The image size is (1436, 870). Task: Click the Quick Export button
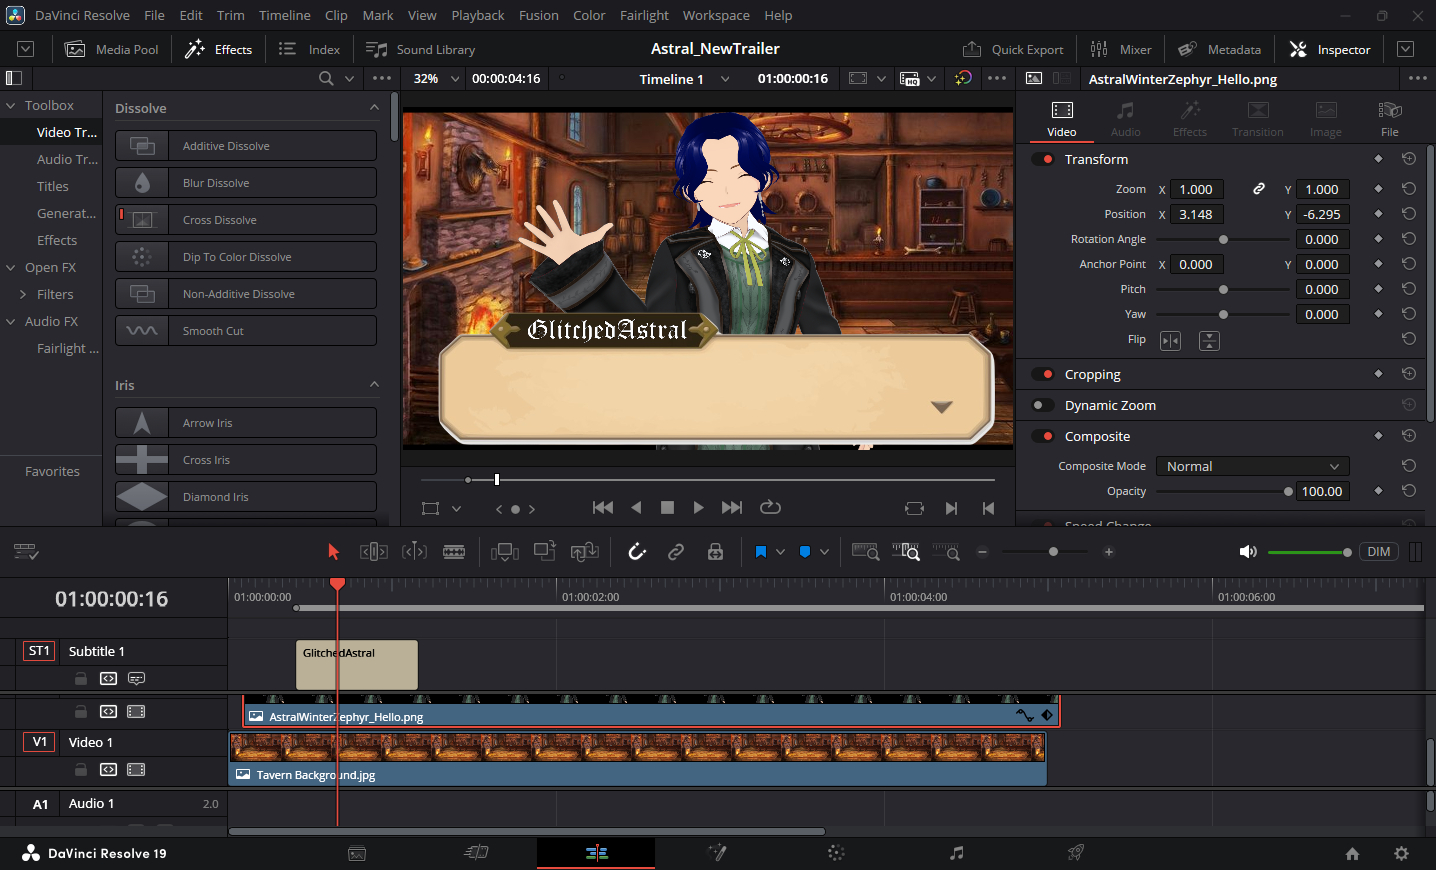(x=1013, y=49)
